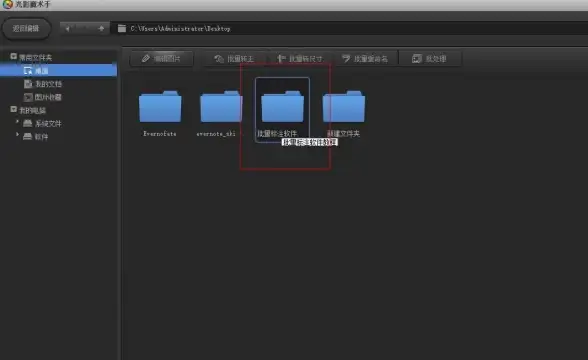The height and width of the screenshot is (360, 588).
Task: Open the 图片收藏 (Pictures) sidebar entry
Action: [x=43, y=97]
